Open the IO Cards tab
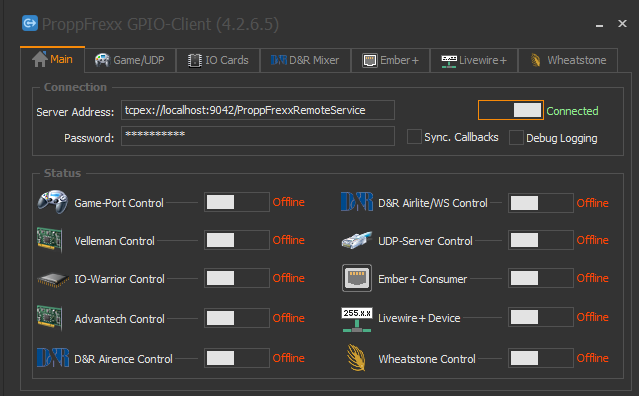 (218, 60)
